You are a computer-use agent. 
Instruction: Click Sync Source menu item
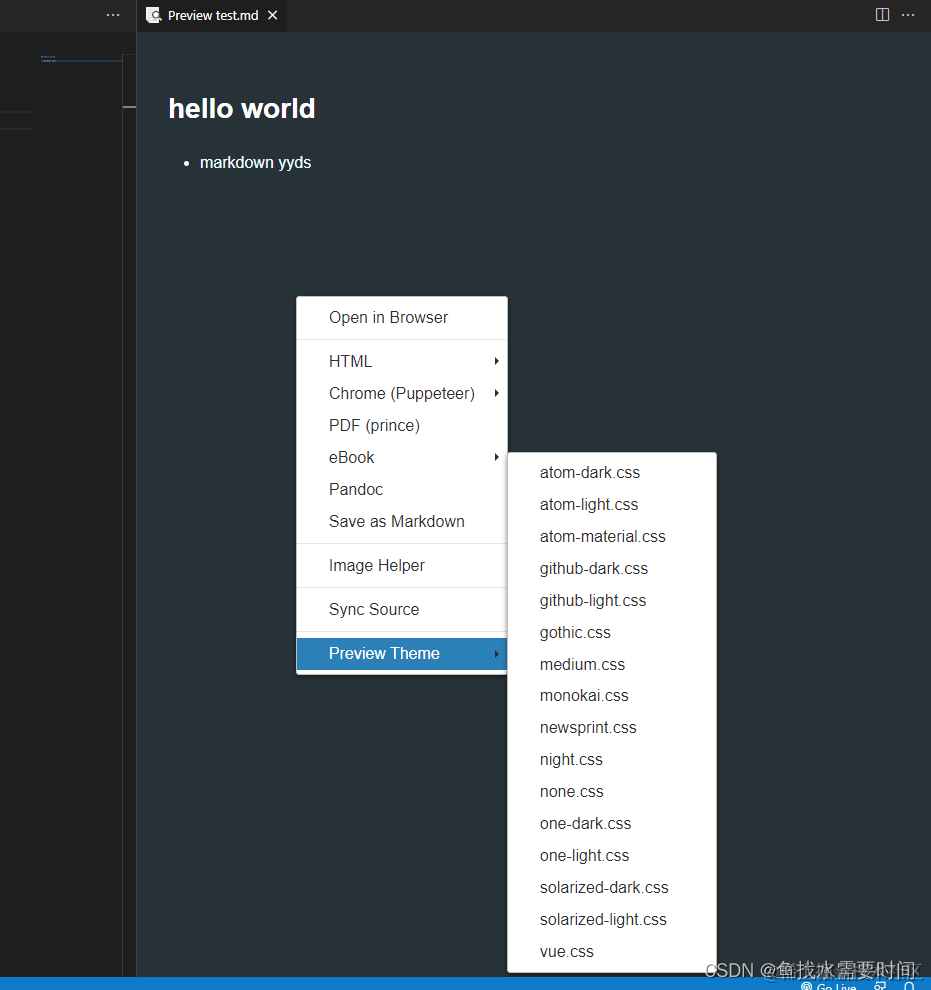coord(401,609)
